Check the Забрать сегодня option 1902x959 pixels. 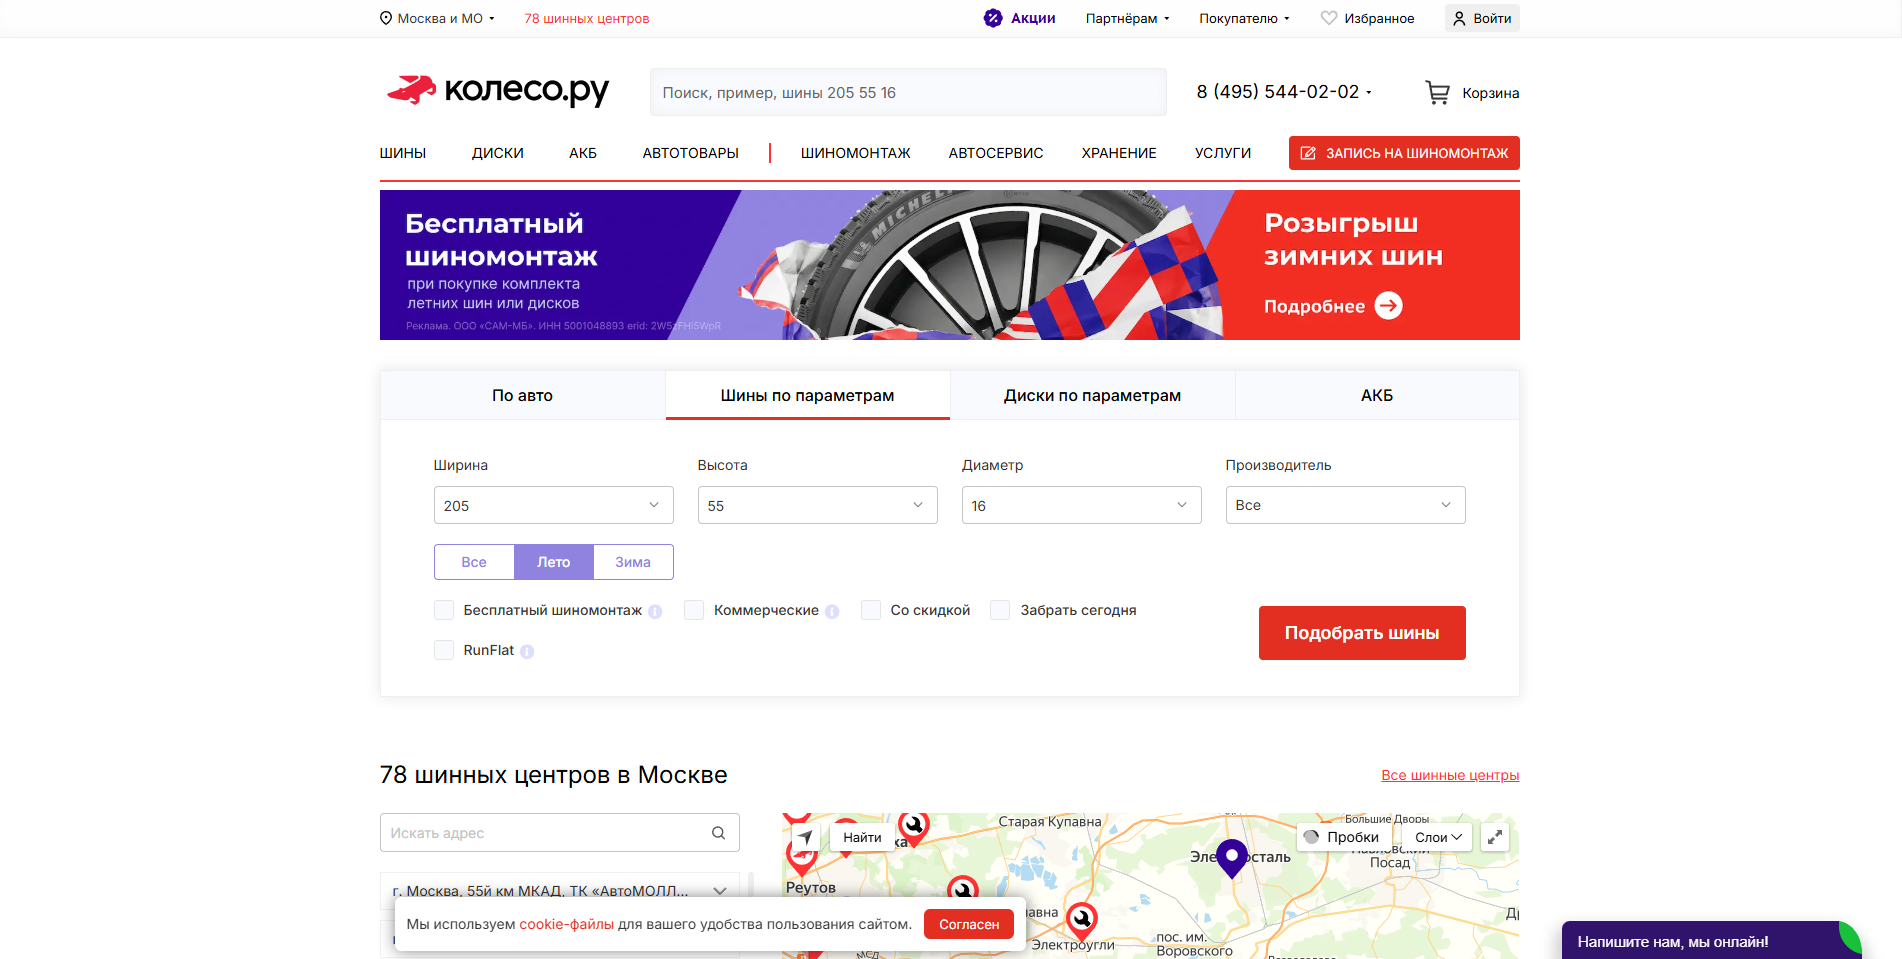[x=1000, y=610]
